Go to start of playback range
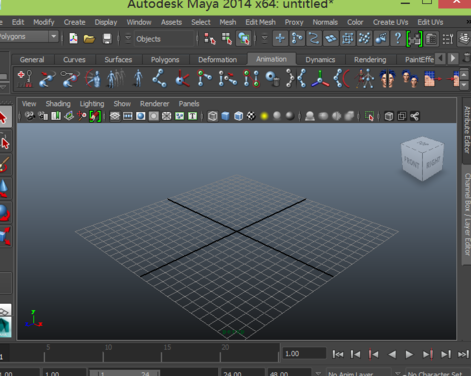 [x=338, y=354]
